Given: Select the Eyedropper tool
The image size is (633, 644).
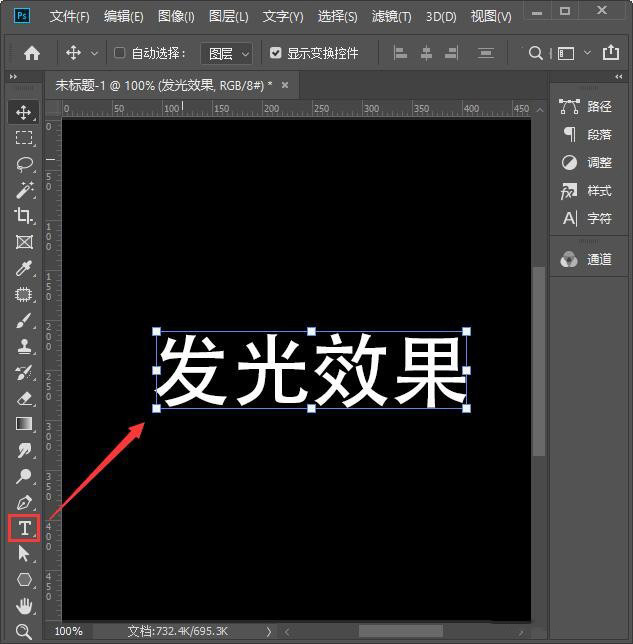Looking at the screenshot, I should point(24,268).
